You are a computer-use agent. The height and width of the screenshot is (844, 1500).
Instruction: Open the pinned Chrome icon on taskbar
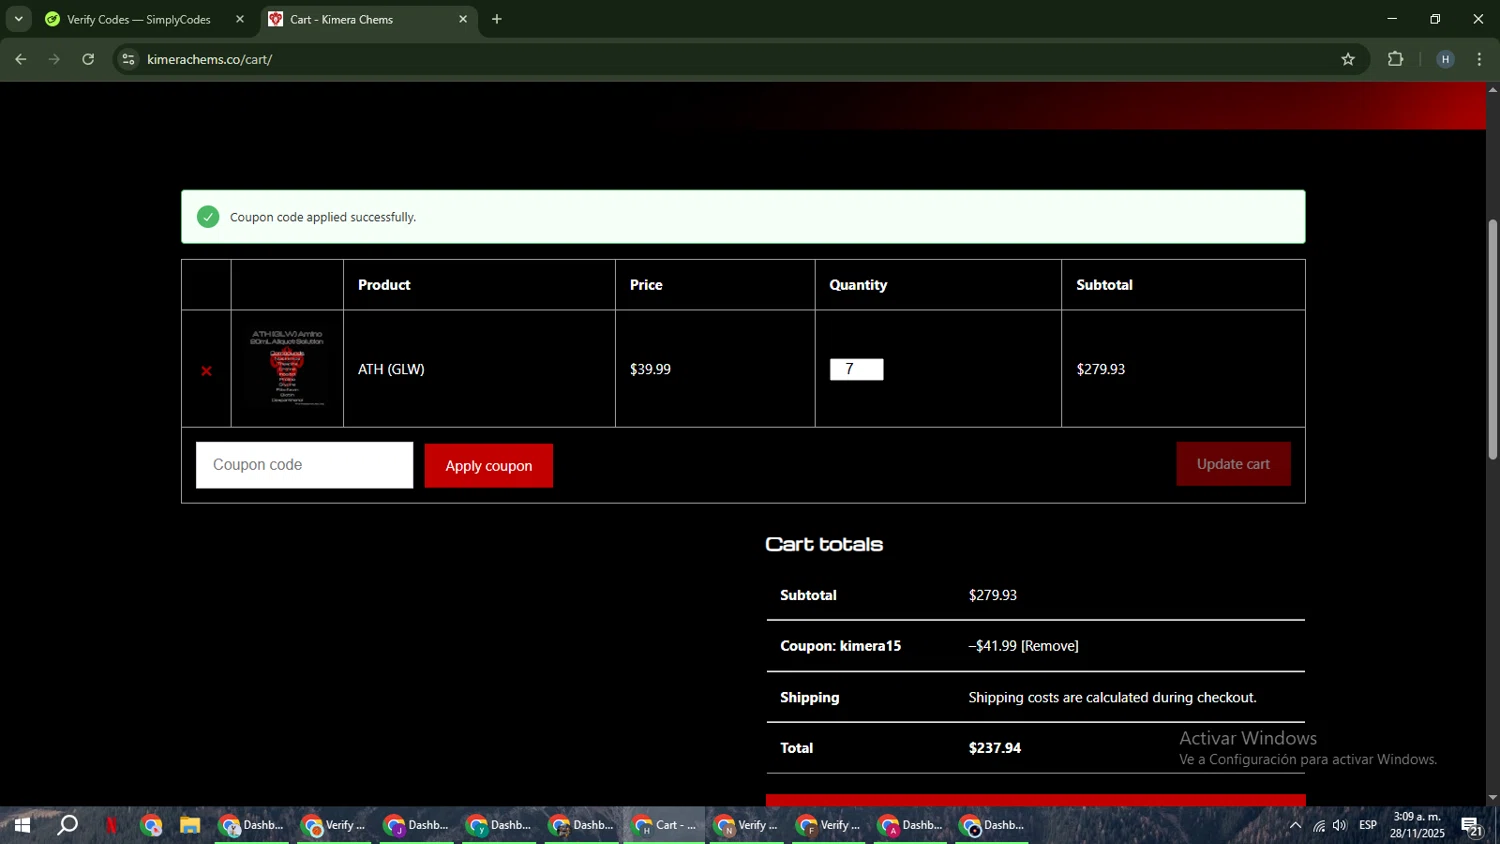[152, 826]
